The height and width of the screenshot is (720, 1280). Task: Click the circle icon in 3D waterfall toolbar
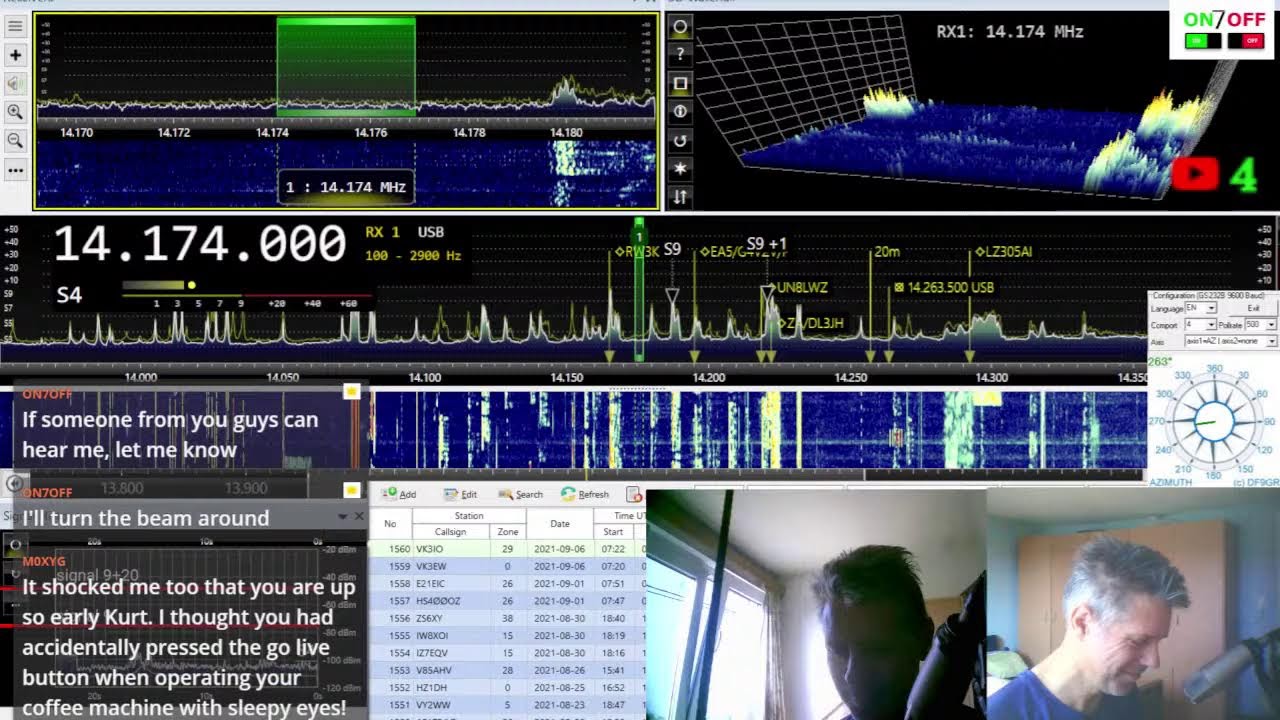[x=680, y=27]
